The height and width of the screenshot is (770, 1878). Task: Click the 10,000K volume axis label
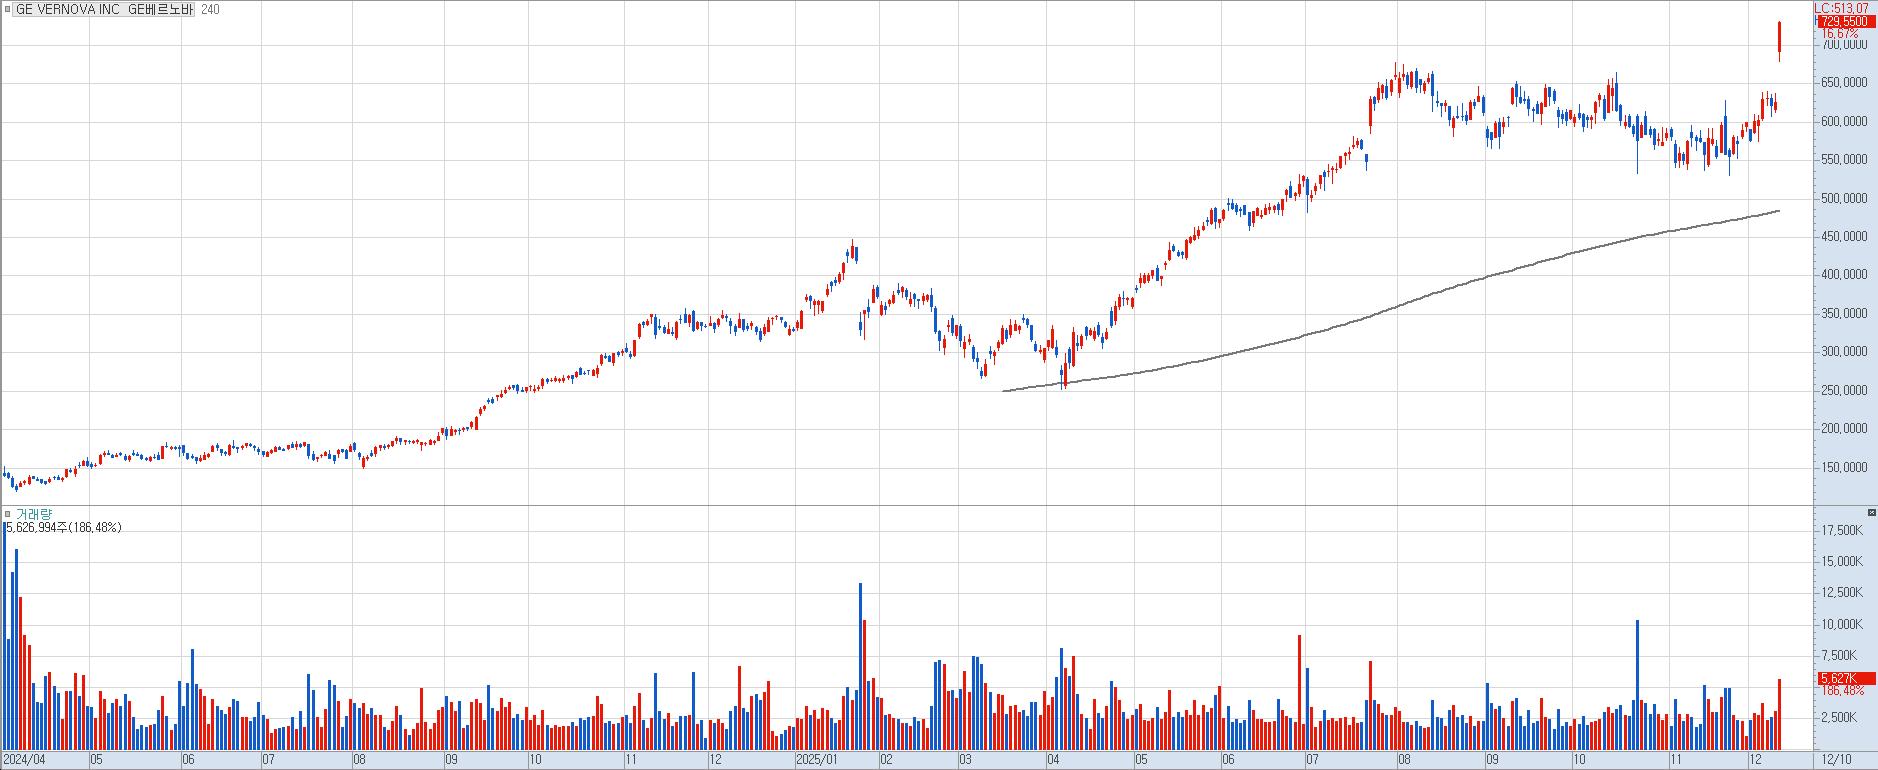click(1843, 625)
